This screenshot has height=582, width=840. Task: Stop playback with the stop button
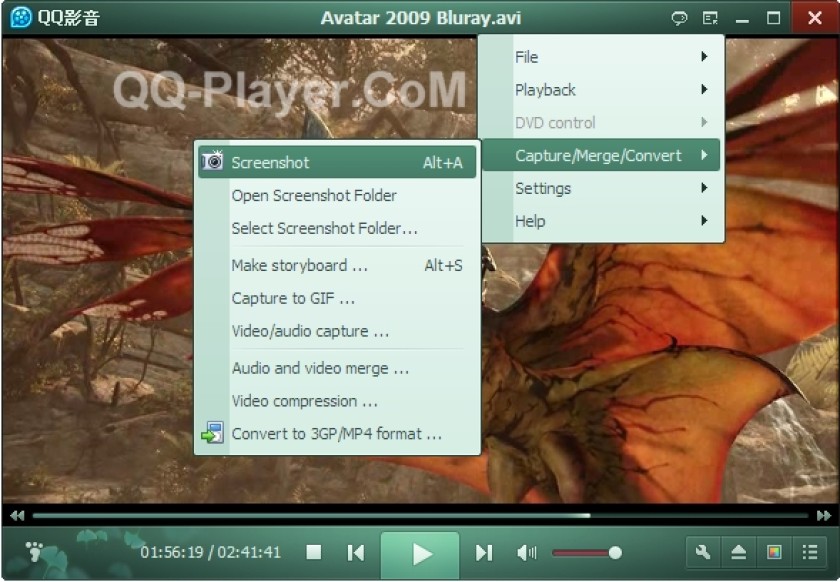pos(313,552)
